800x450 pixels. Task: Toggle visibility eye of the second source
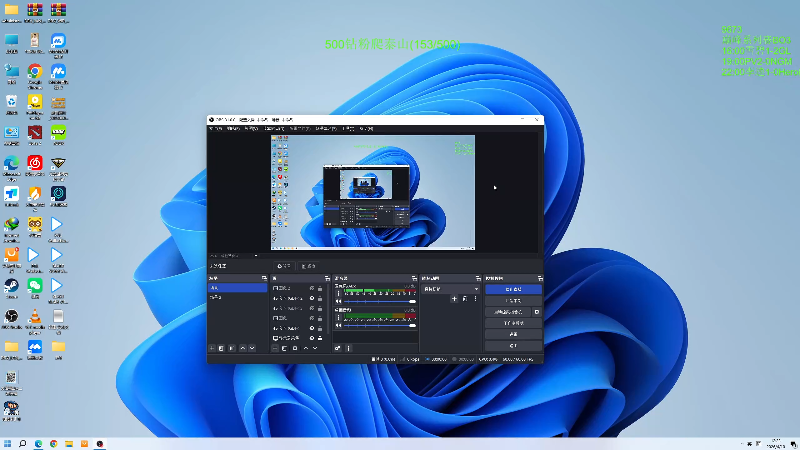(x=312, y=298)
